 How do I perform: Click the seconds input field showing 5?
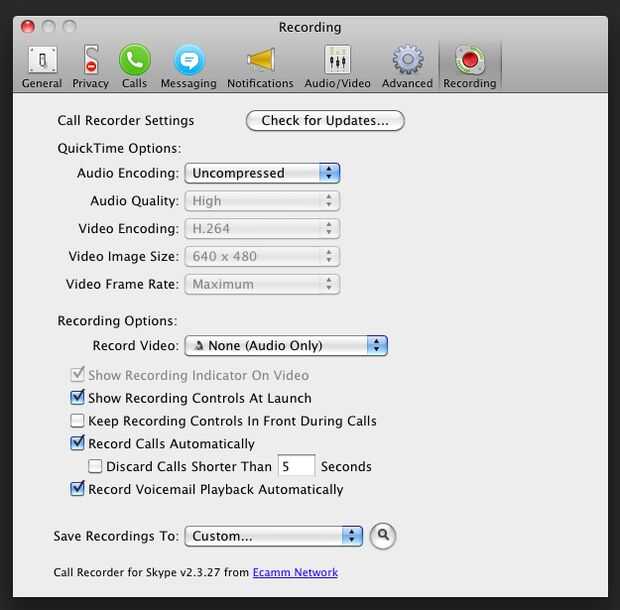point(297,466)
